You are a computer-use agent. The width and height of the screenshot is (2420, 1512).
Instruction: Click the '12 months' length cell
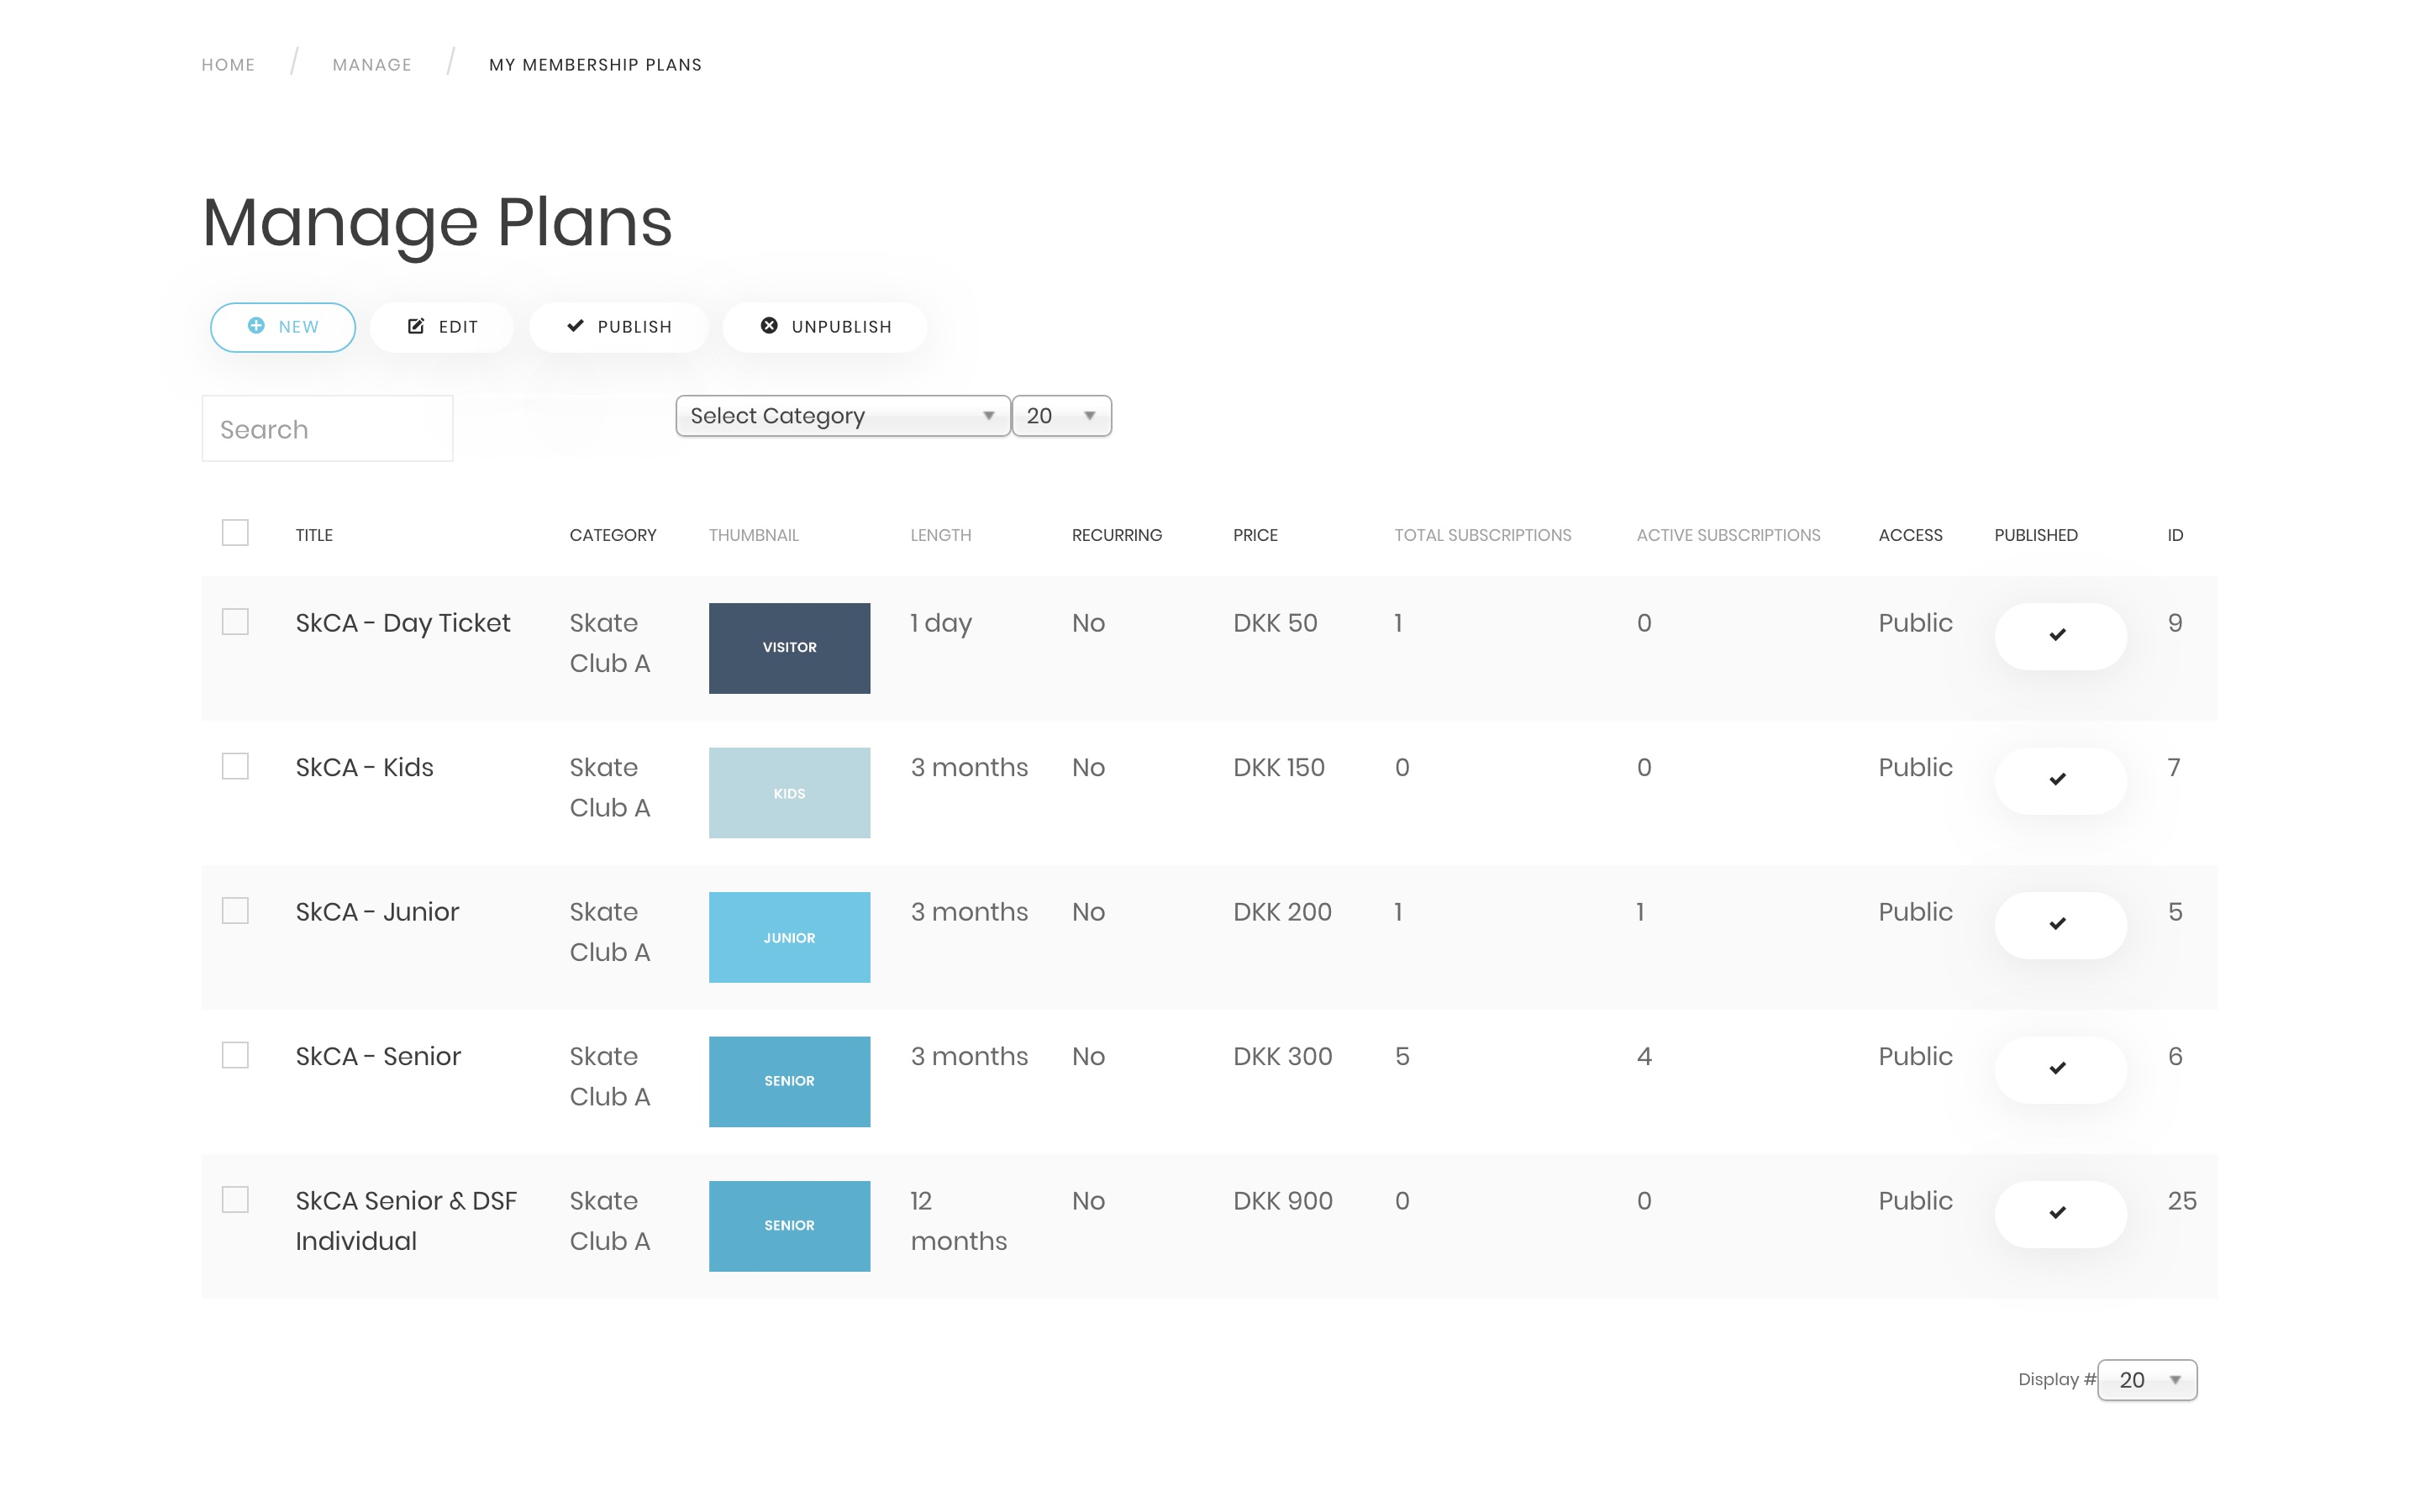click(958, 1221)
